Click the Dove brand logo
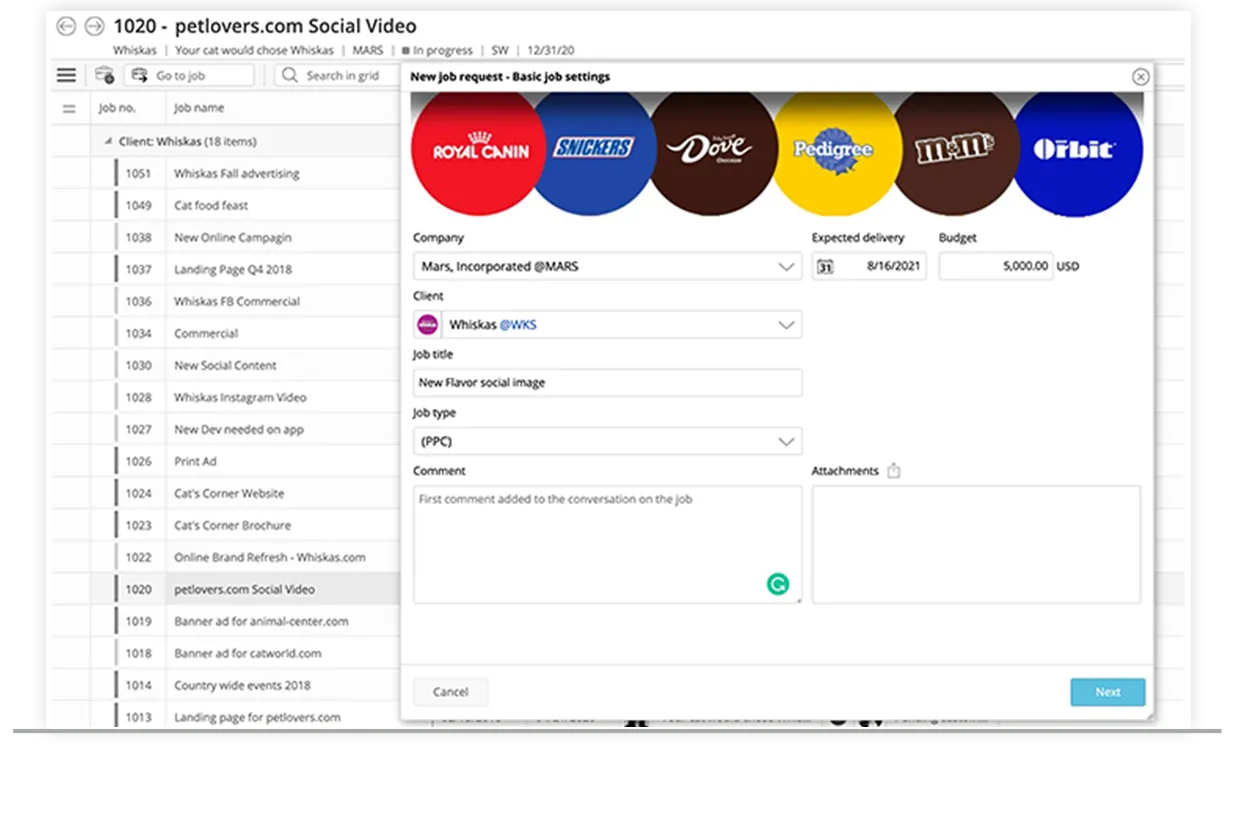The height and width of the screenshot is (837, 1251). click(x=713, y=150)
